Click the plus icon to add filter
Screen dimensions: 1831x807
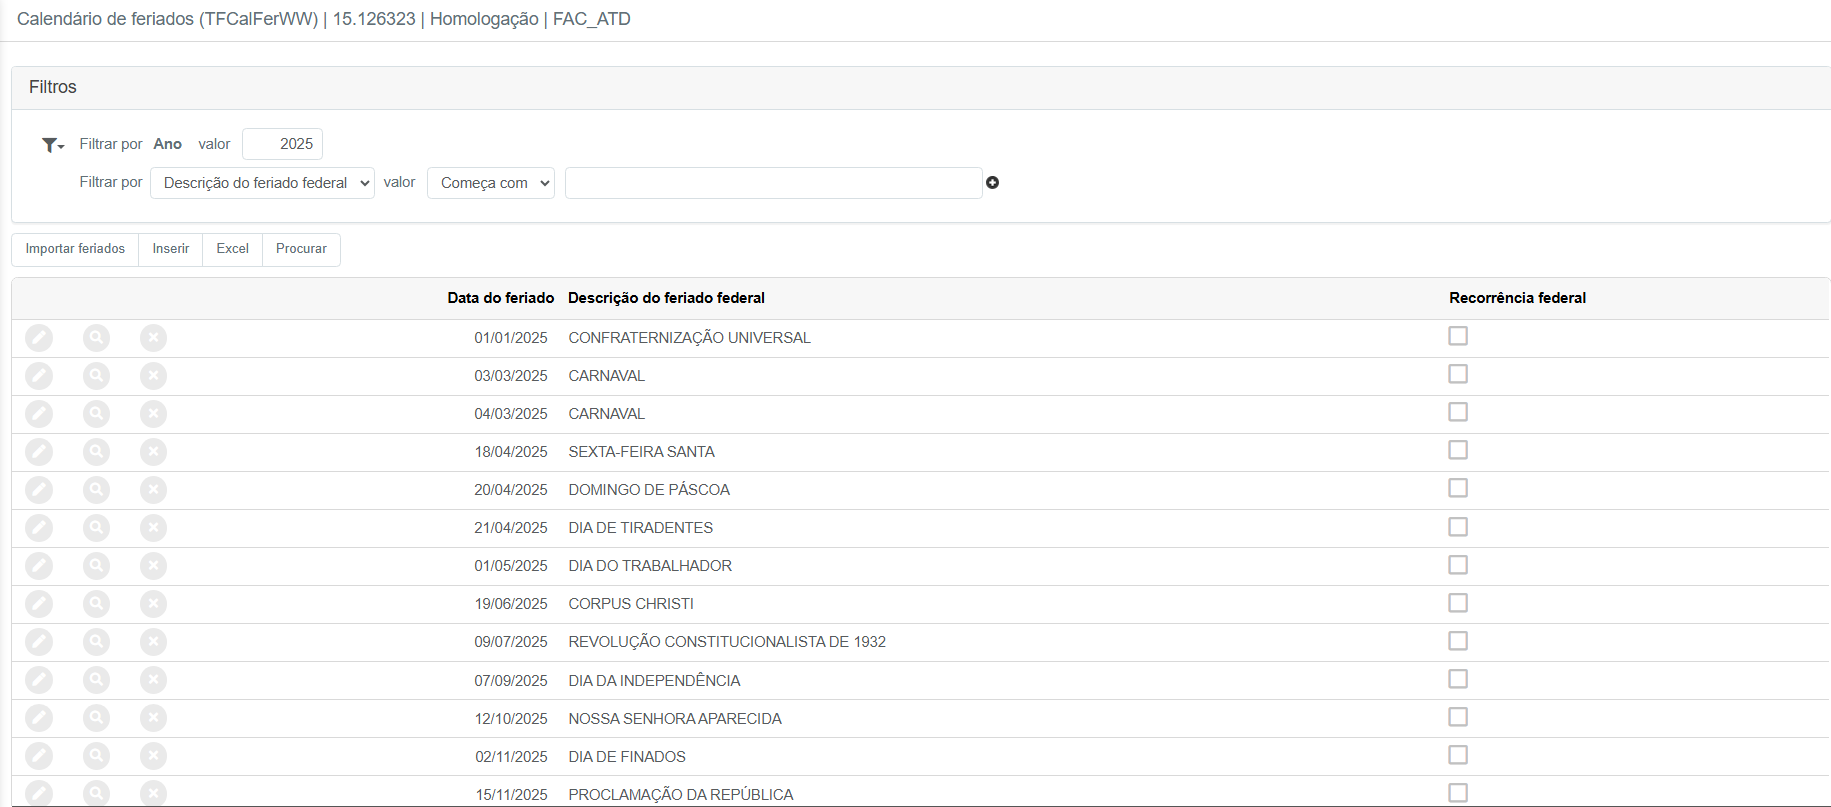[x=992, y=183]
